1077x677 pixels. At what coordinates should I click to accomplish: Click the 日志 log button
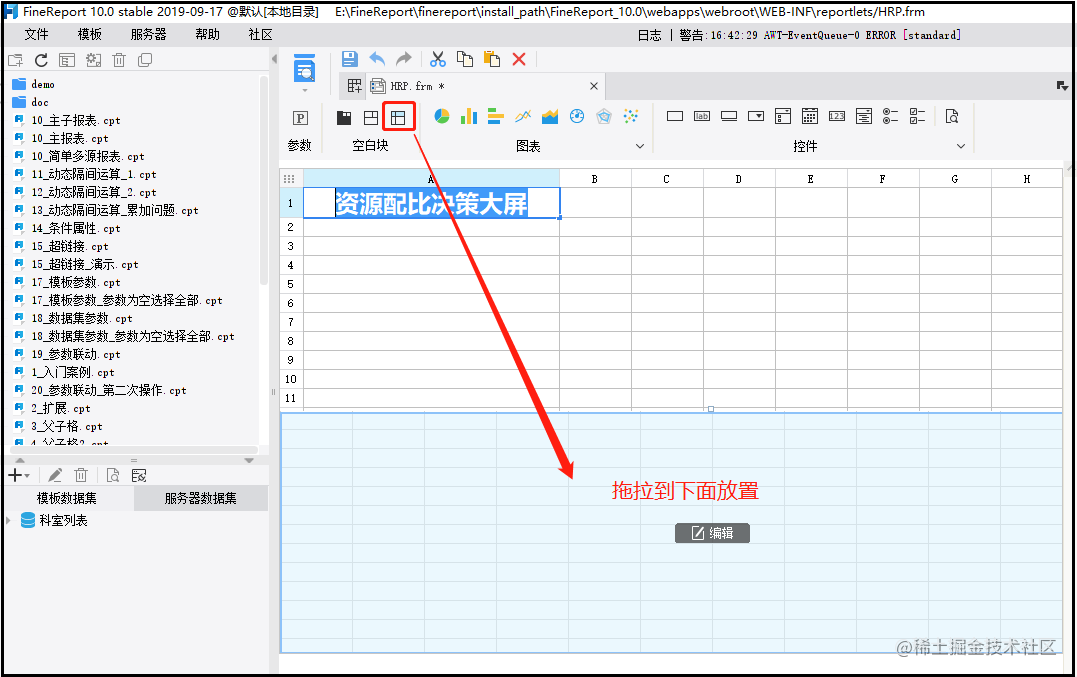(x=650, y=35)
